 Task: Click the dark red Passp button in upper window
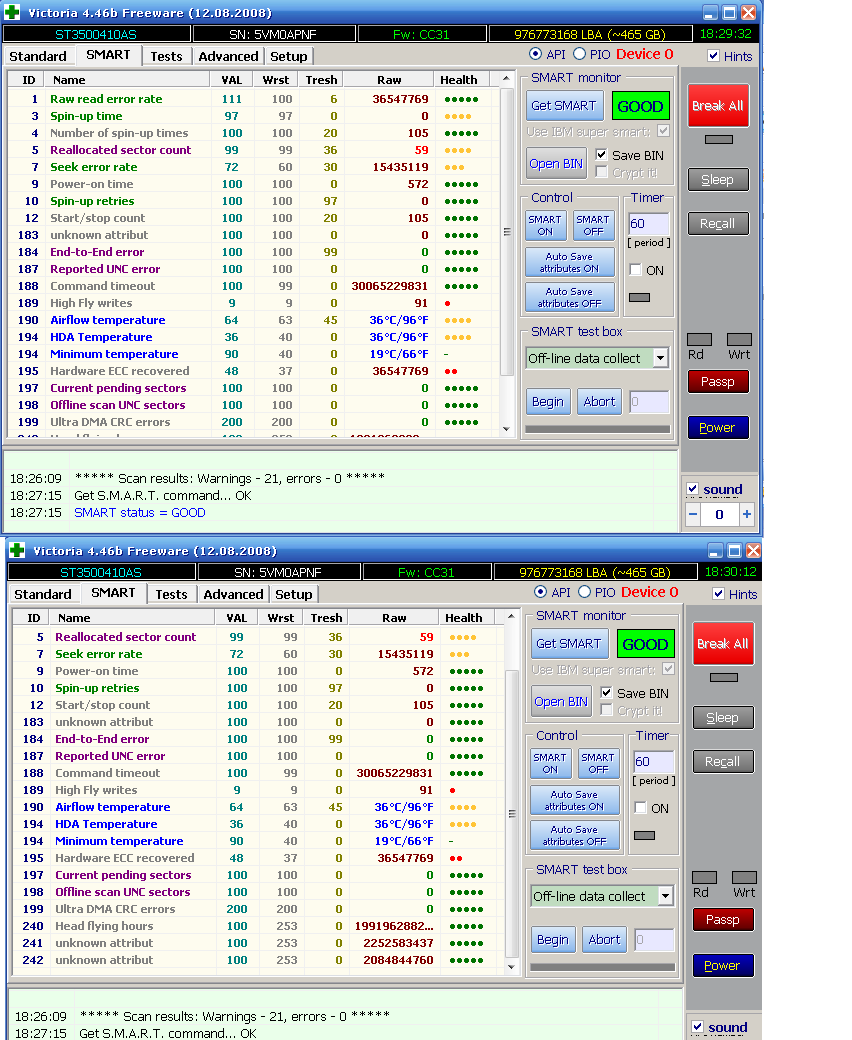[x=717, y=381]
